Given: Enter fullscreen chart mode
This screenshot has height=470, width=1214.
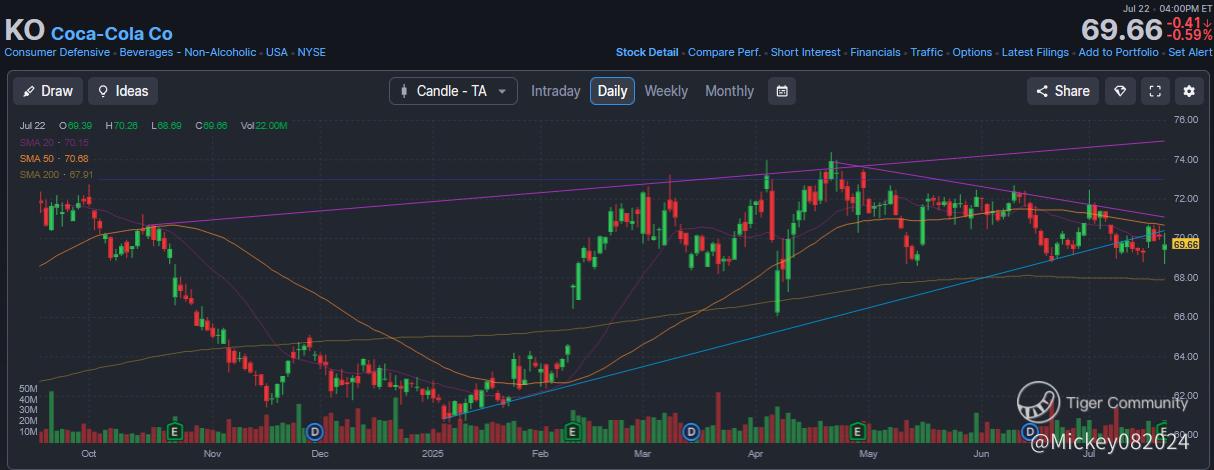Looking at the screenshot, I should (1155, 91).
